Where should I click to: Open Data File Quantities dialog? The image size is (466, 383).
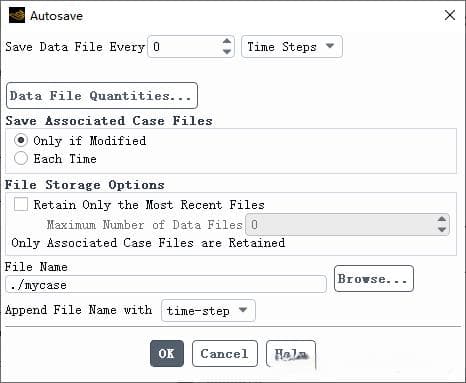coord(102,96)
